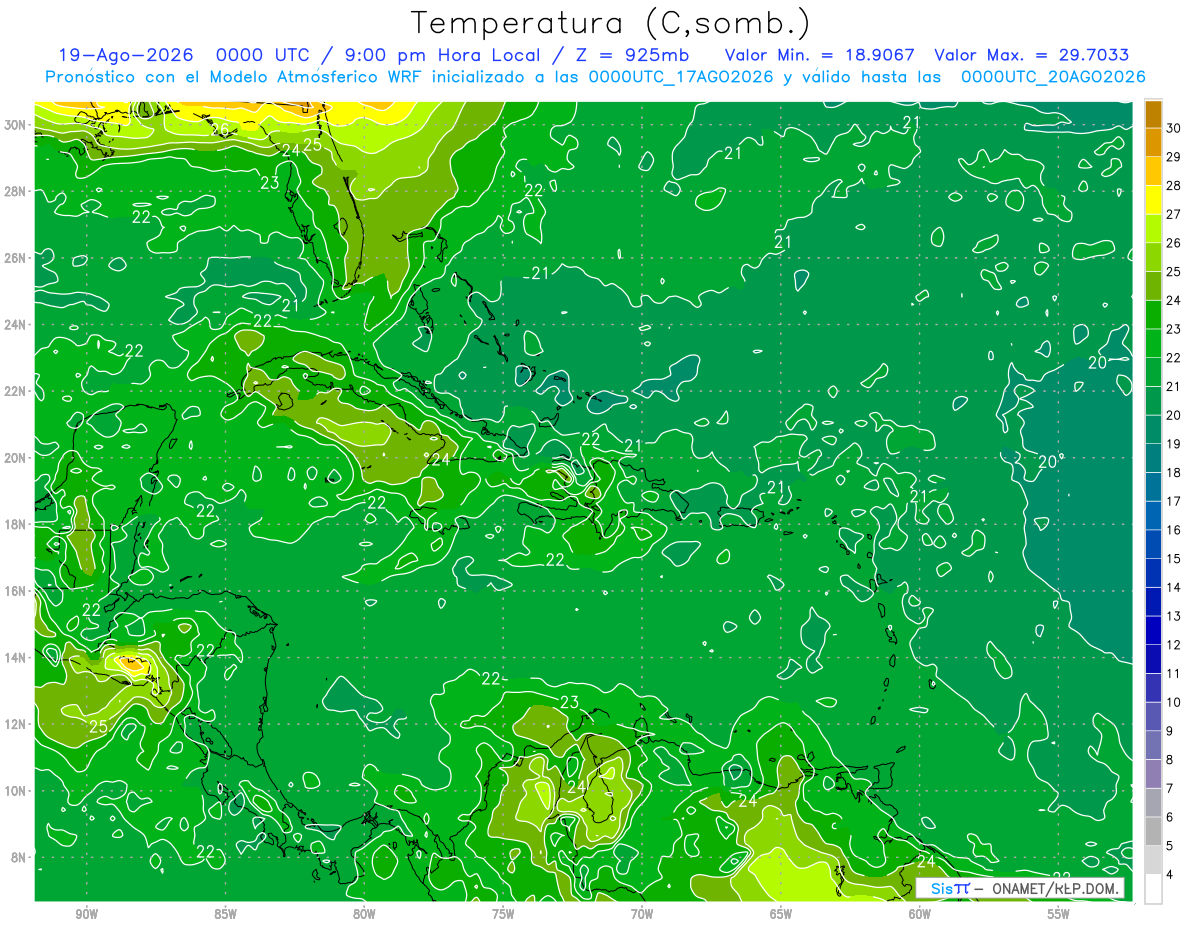The image size is (1200, 927).
Task: Click longitude axis label "80W"
Action: pos(364,914)
